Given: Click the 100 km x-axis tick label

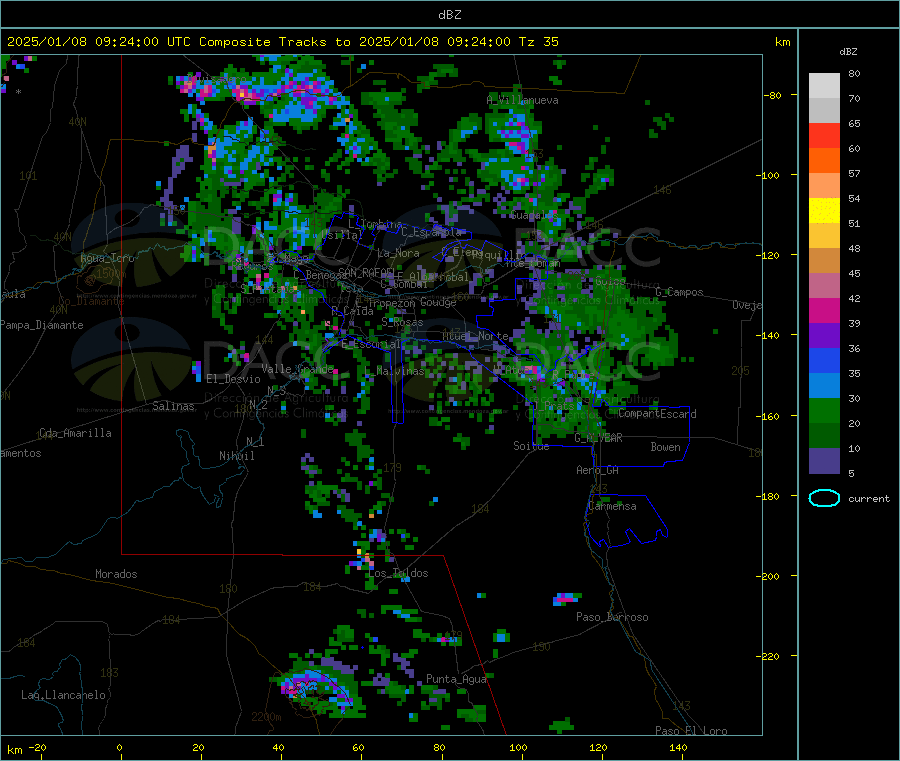Looking at the screenshot, I should pyautogui.click(x=518, y=748).
